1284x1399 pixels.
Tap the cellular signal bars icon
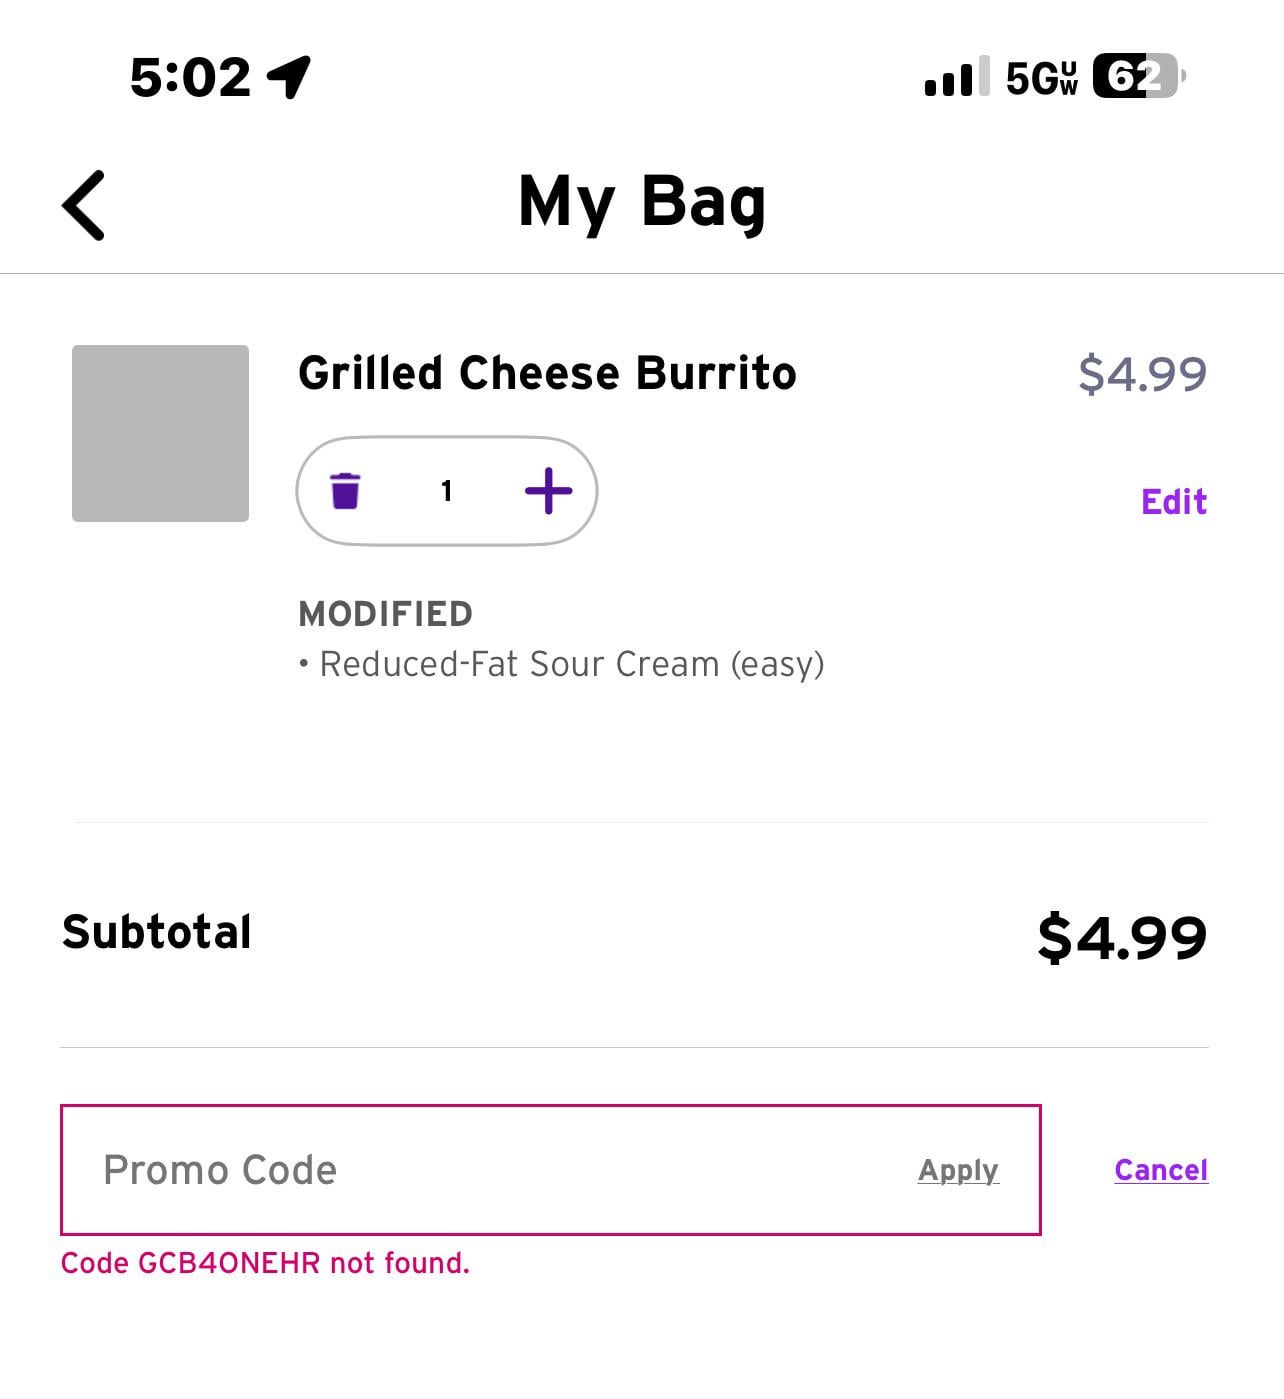click(x=957, y=77)
